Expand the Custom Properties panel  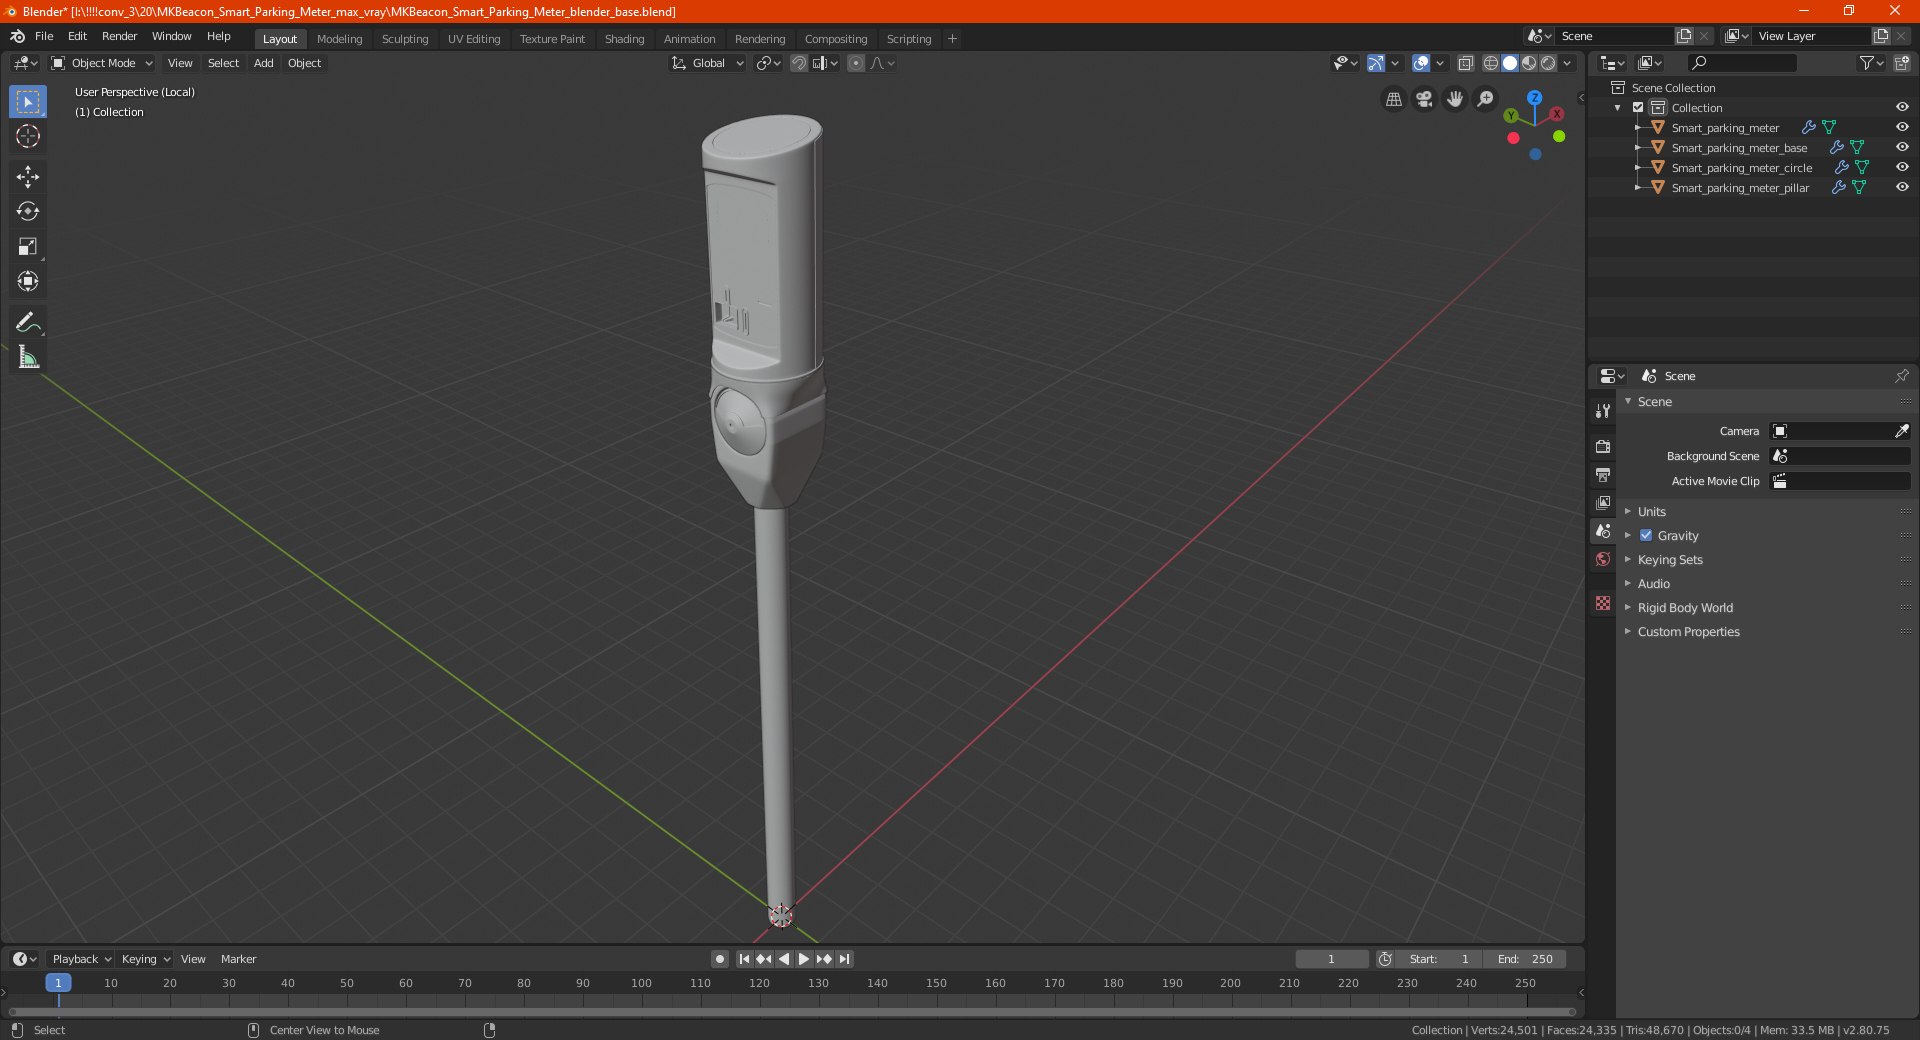pyautogui.click(x=1688, y=631)
